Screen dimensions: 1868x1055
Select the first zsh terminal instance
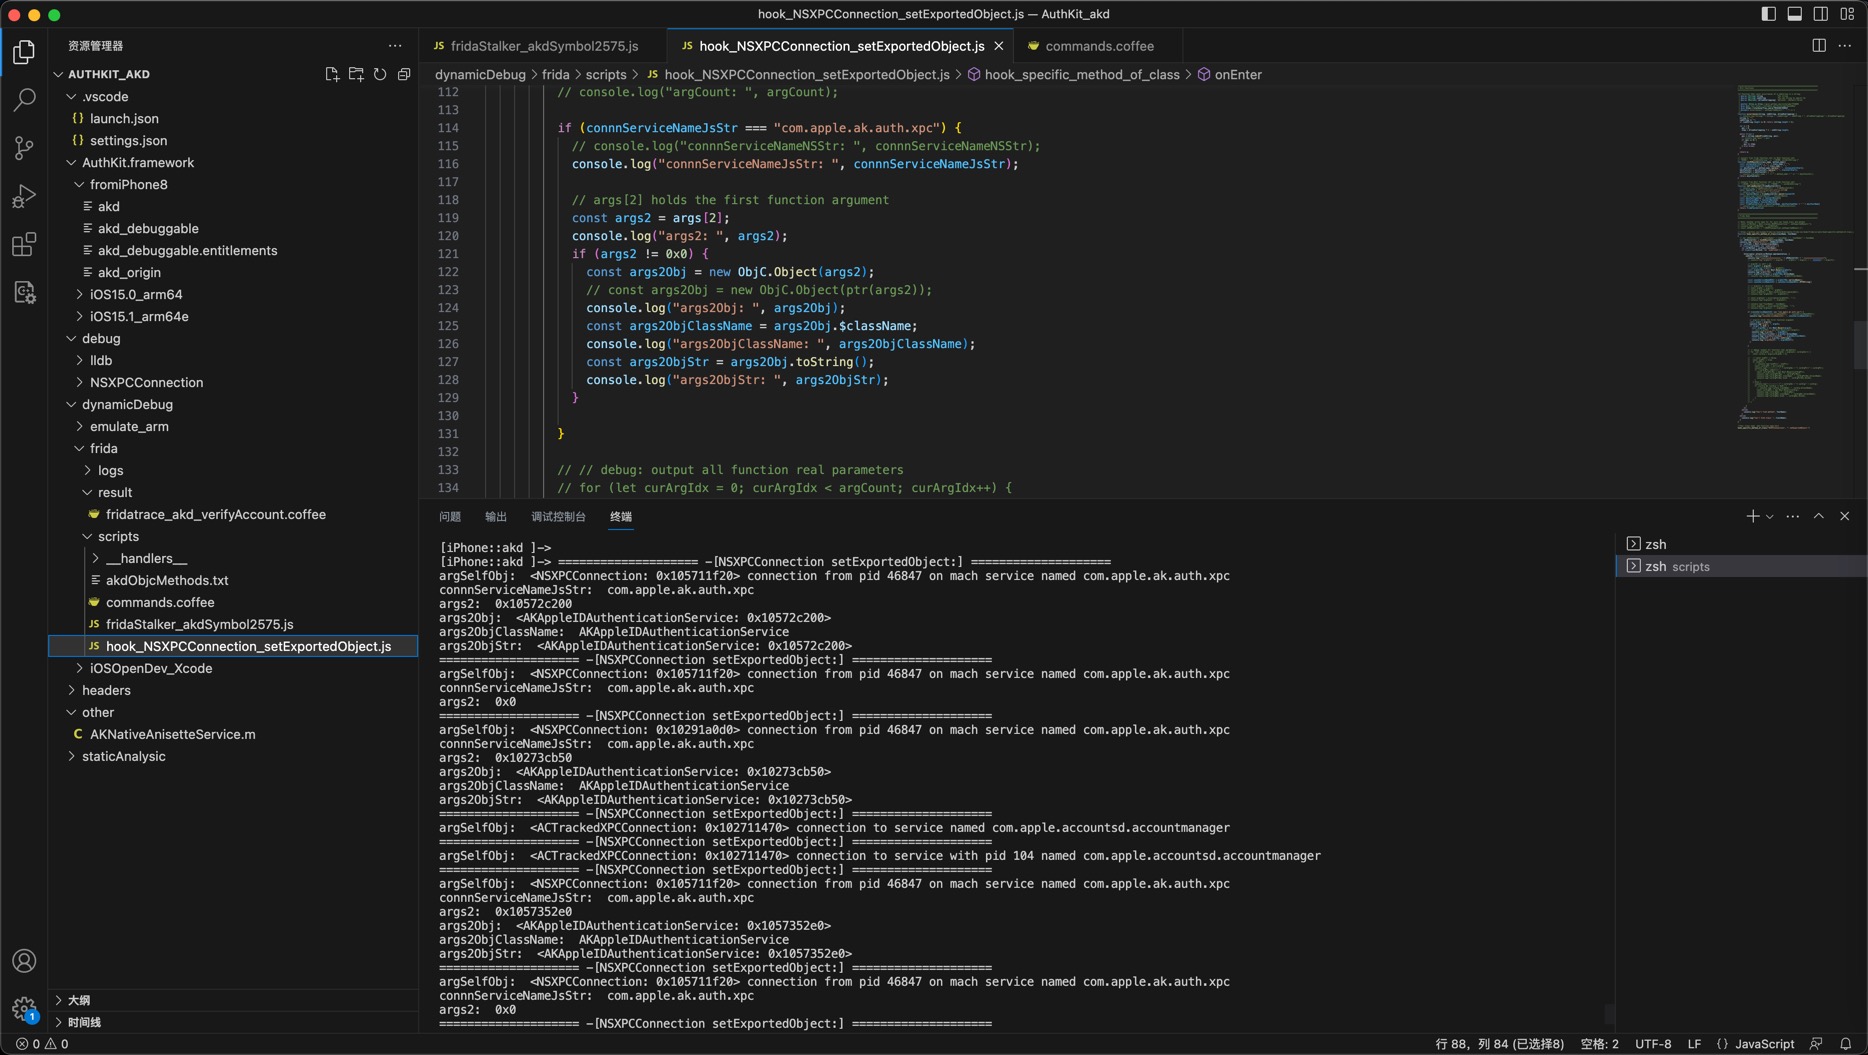click(x=1741, y=544)
